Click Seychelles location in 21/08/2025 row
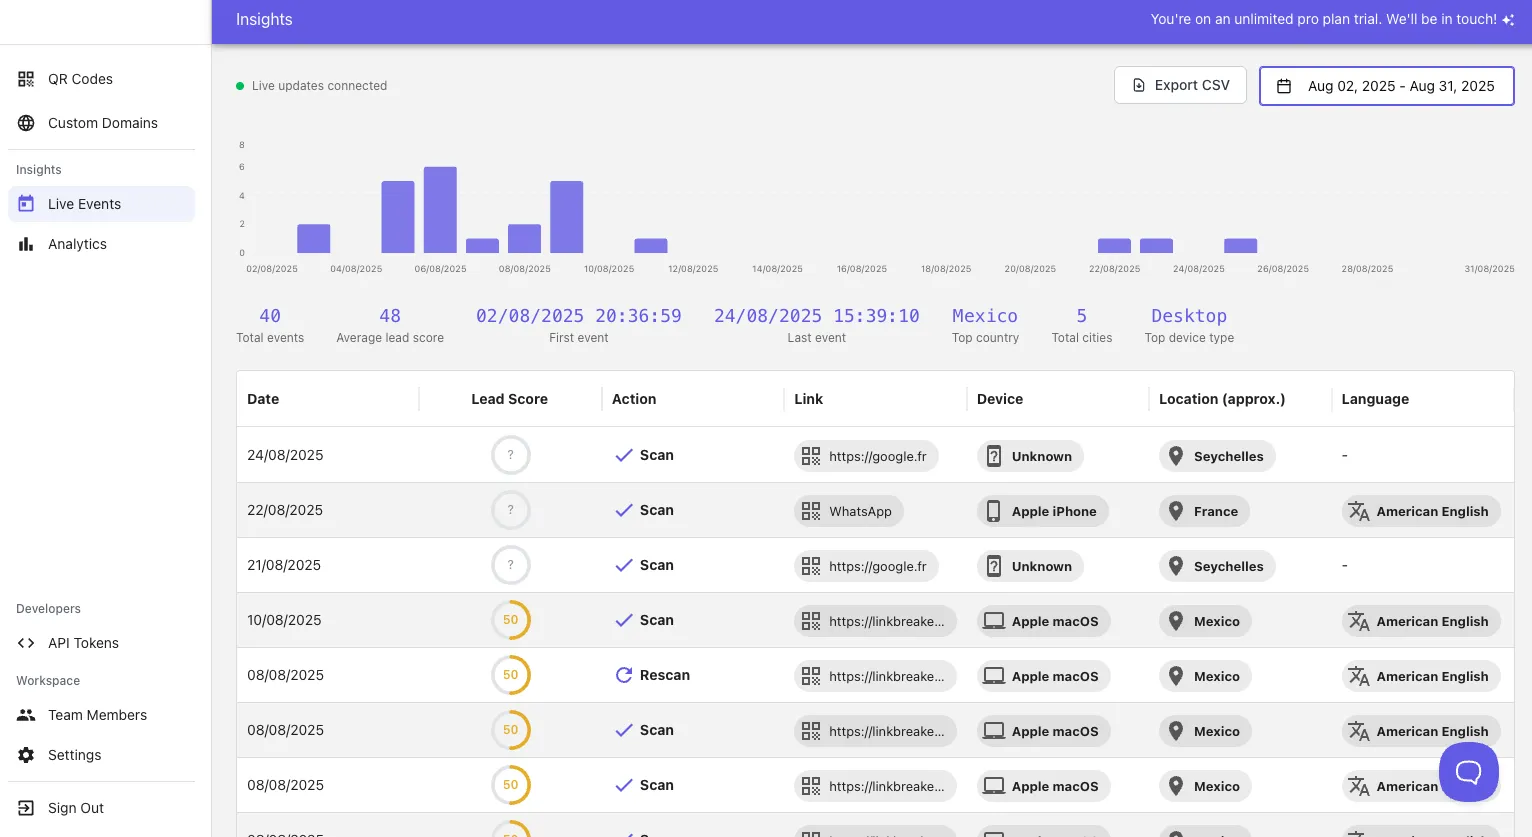Viewport: 1532px width, 837px height. [1217, 566]
